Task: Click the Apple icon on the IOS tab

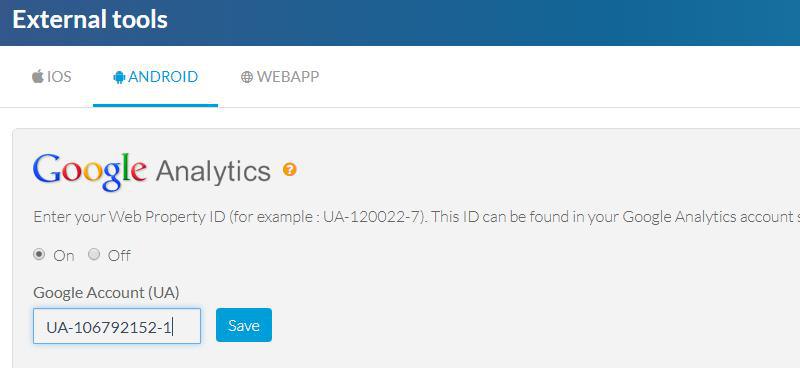Action: 37,77
